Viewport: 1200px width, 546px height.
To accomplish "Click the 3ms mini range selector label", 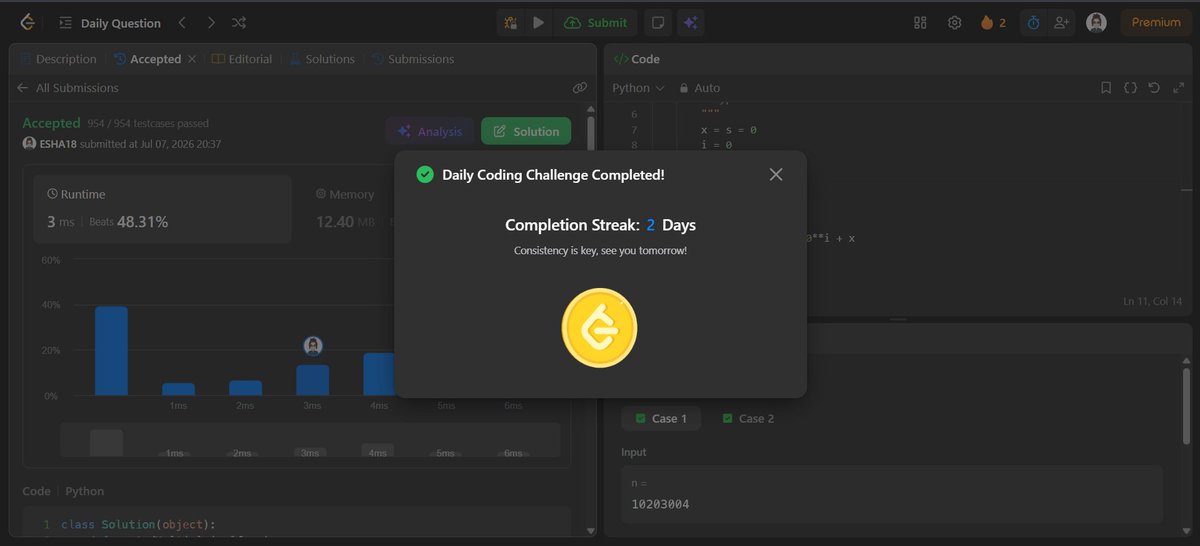I will 310,453.
